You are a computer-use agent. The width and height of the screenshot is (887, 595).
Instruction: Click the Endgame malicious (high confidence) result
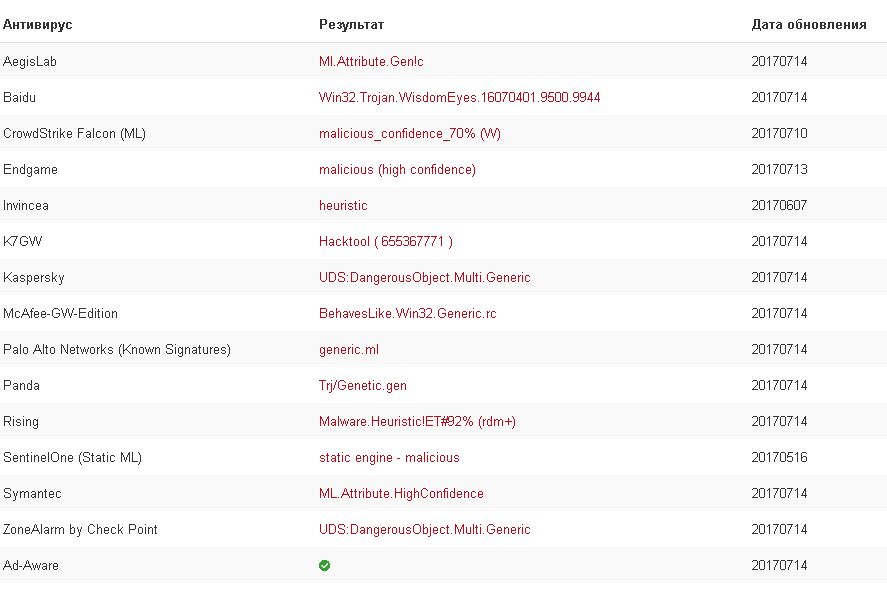click(397, 170)
